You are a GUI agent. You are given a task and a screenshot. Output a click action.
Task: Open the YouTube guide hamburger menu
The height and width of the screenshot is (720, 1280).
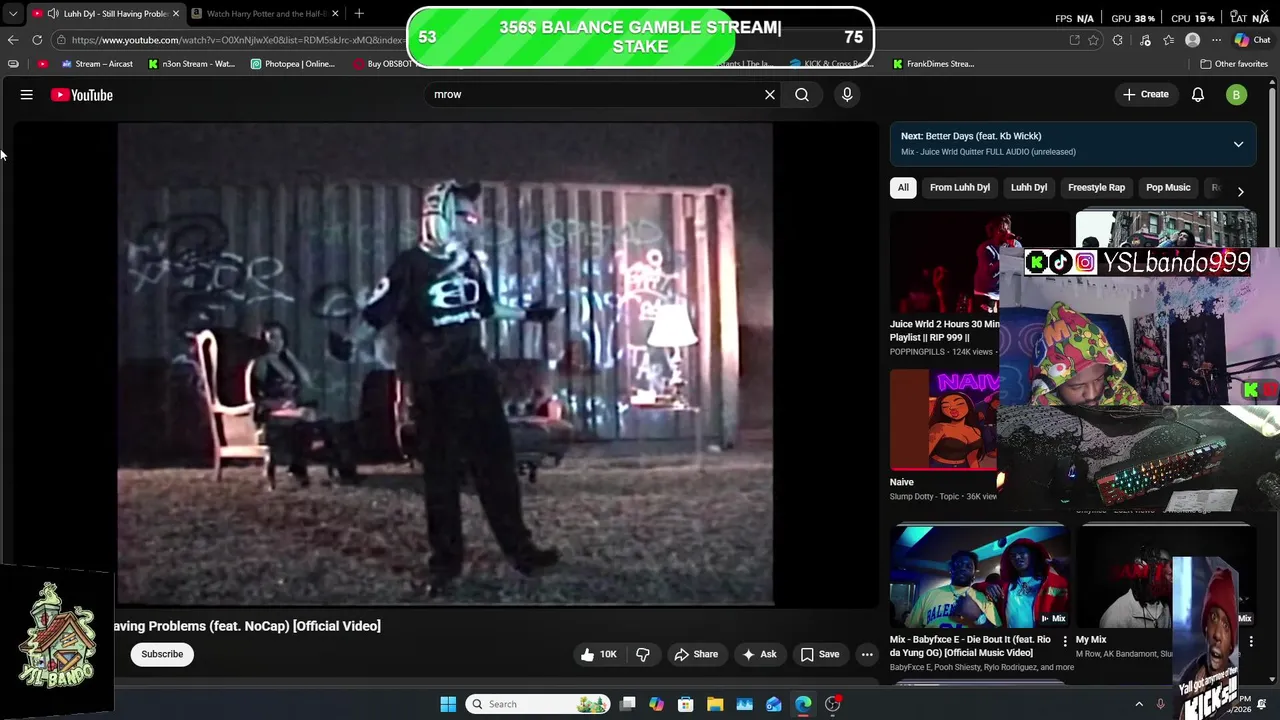[x=27, y=95]
